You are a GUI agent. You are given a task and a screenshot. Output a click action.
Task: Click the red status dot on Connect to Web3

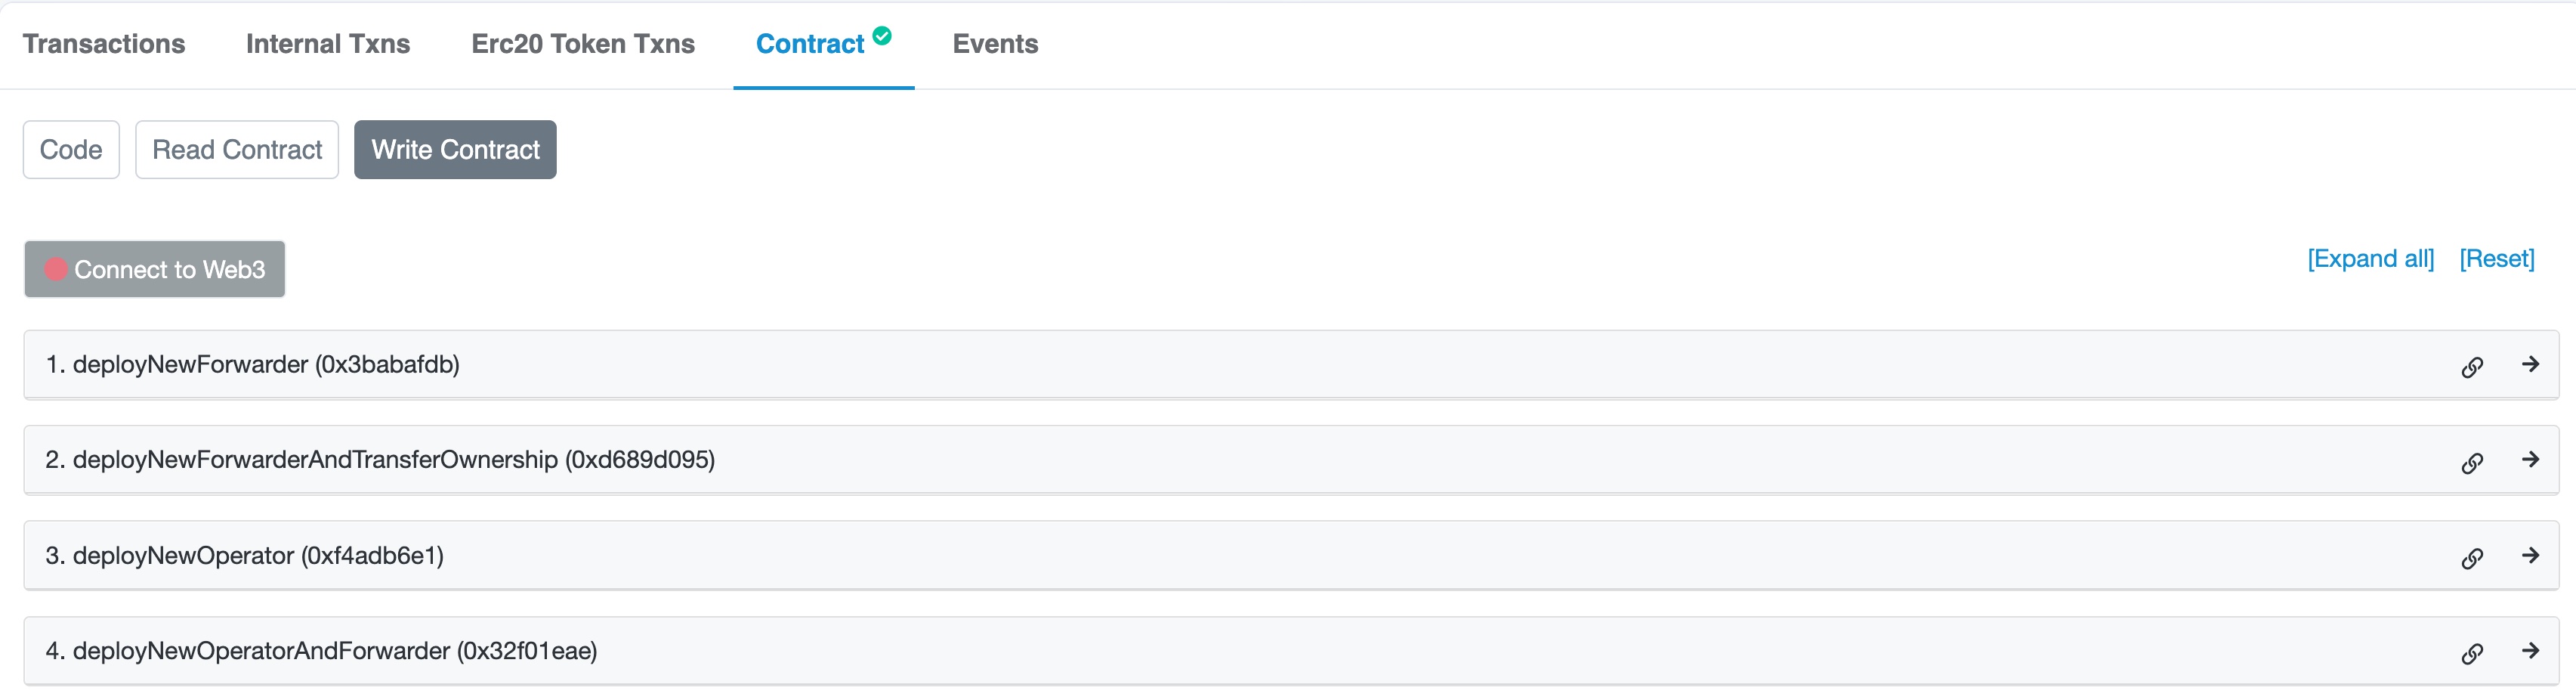point(56,269)
